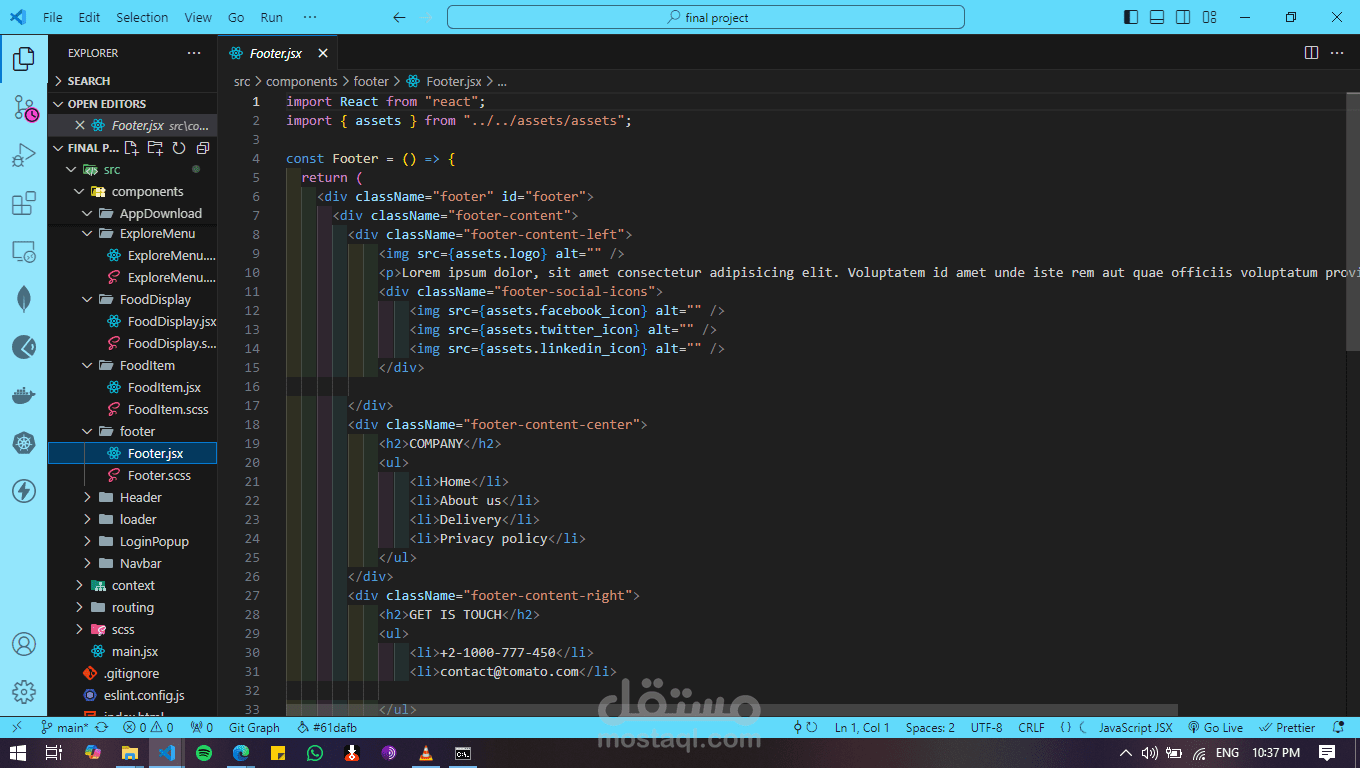Open VLC from the Windows taskbar
This screenshot has height=768, width=1360.
click(425, 753)
